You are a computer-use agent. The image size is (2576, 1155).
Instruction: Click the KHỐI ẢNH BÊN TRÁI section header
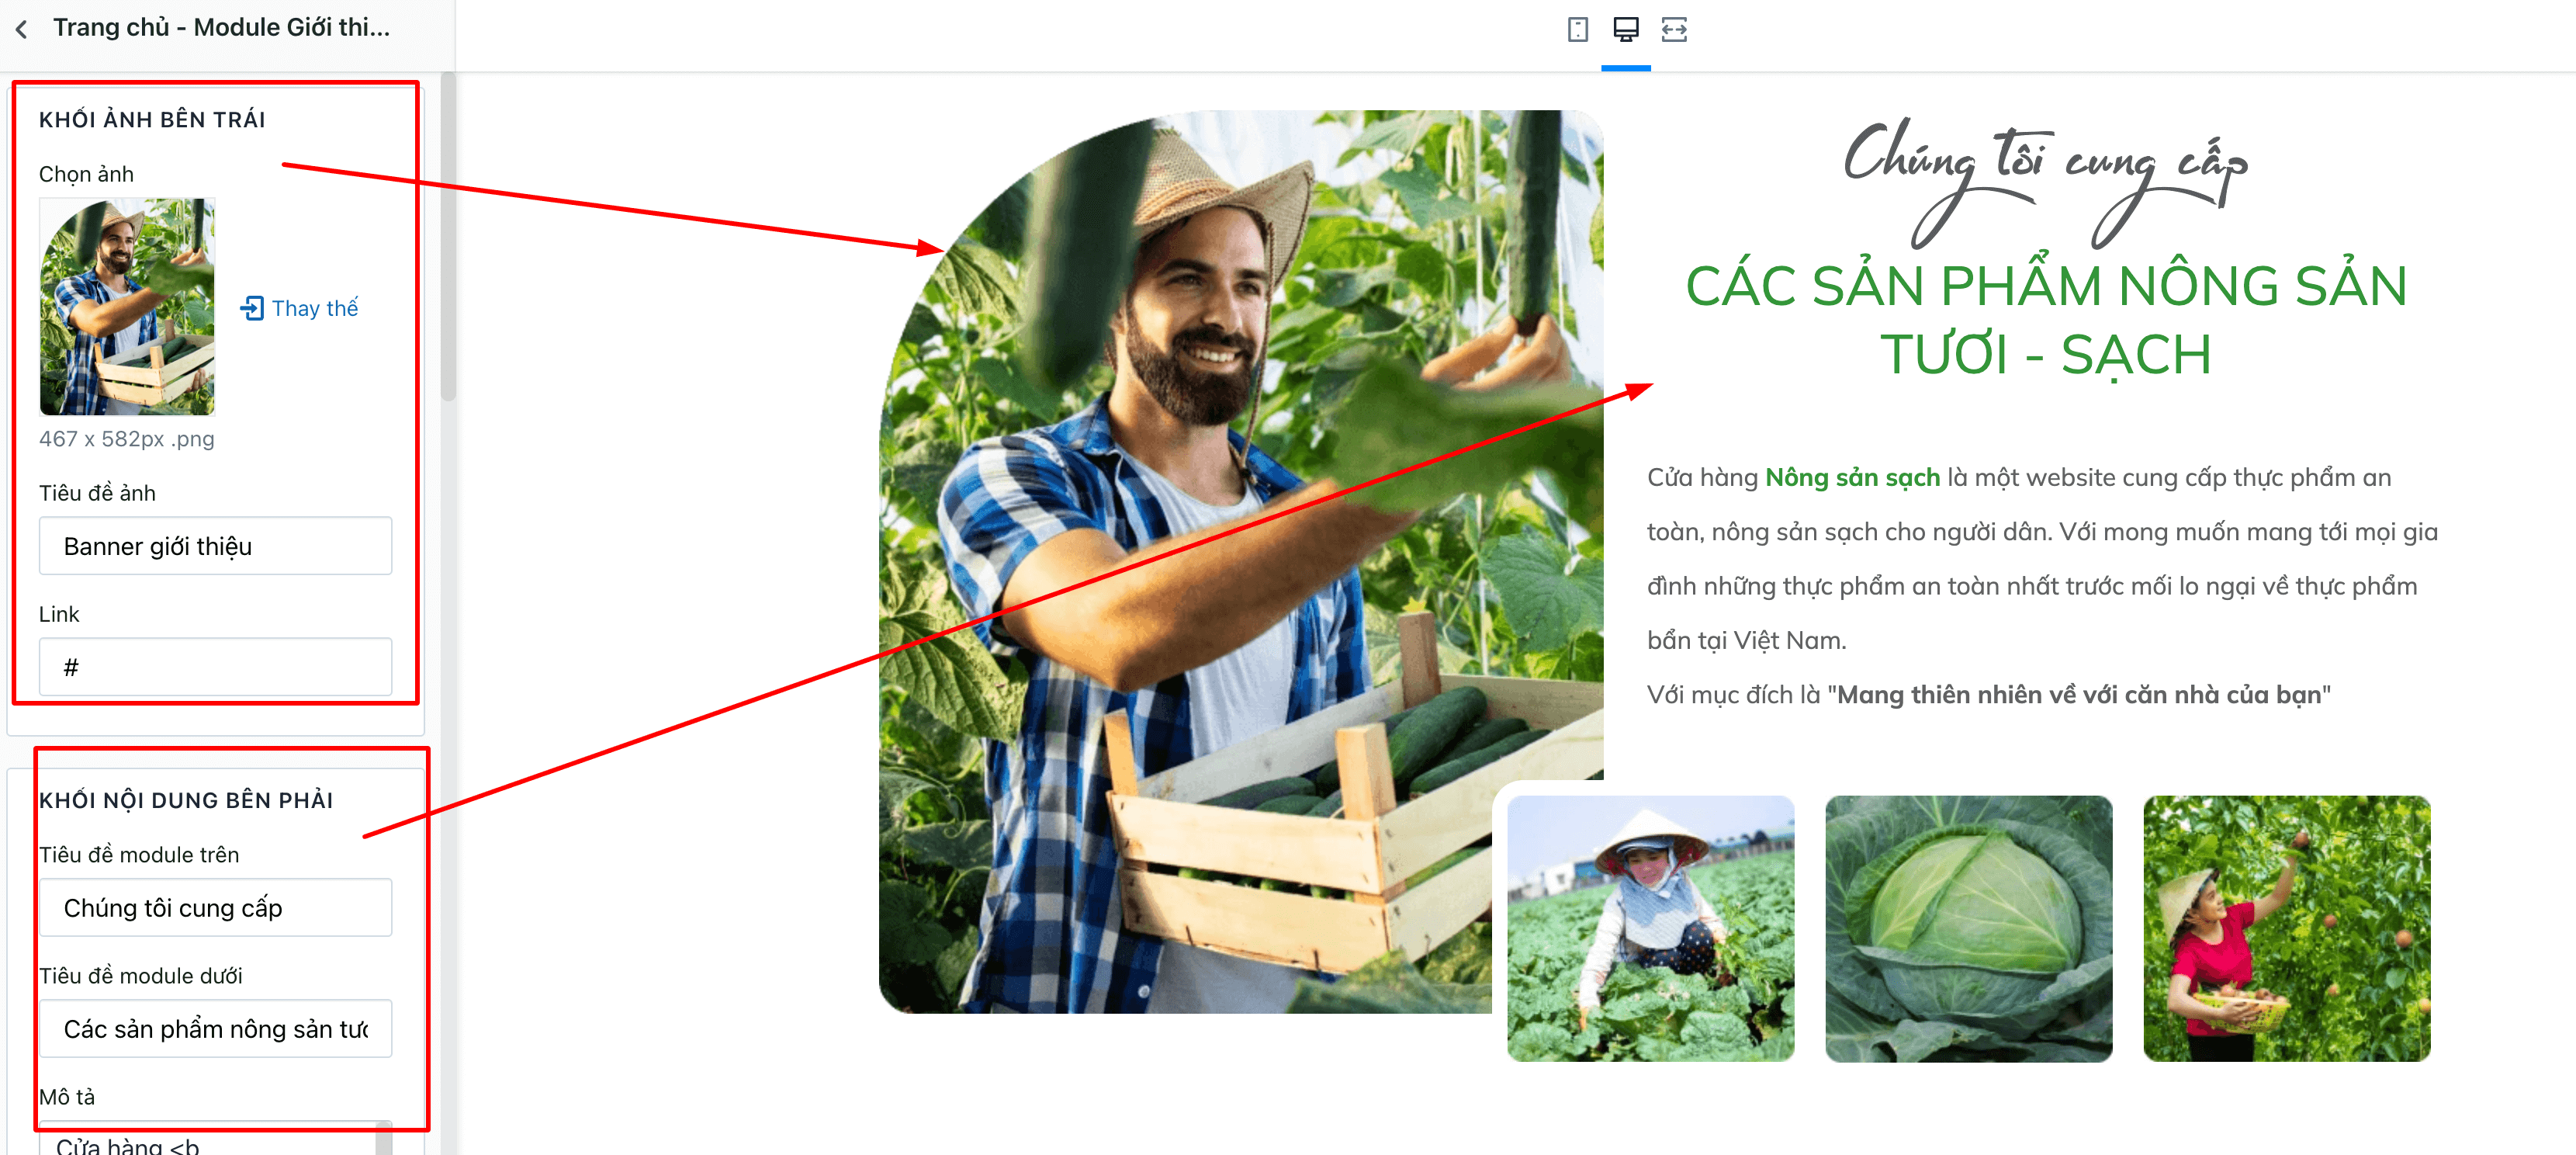click(x=152, y=120)
